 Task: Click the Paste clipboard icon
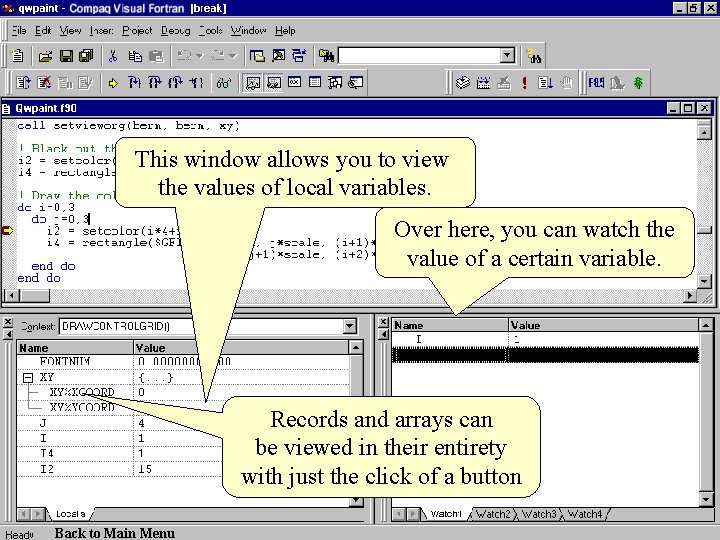point(156,56)
